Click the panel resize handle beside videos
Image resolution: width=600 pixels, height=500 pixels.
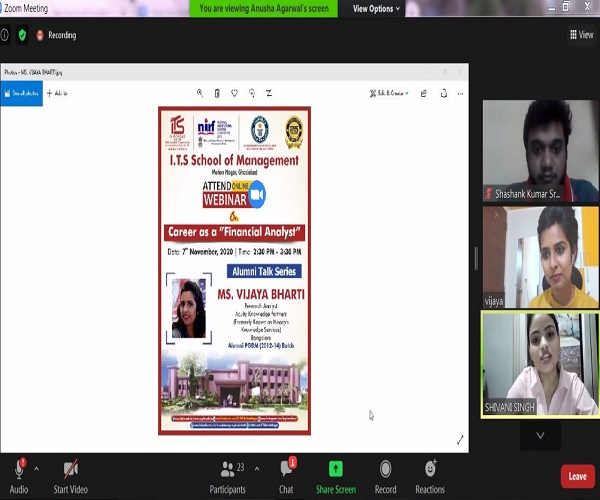pos(476,258)
